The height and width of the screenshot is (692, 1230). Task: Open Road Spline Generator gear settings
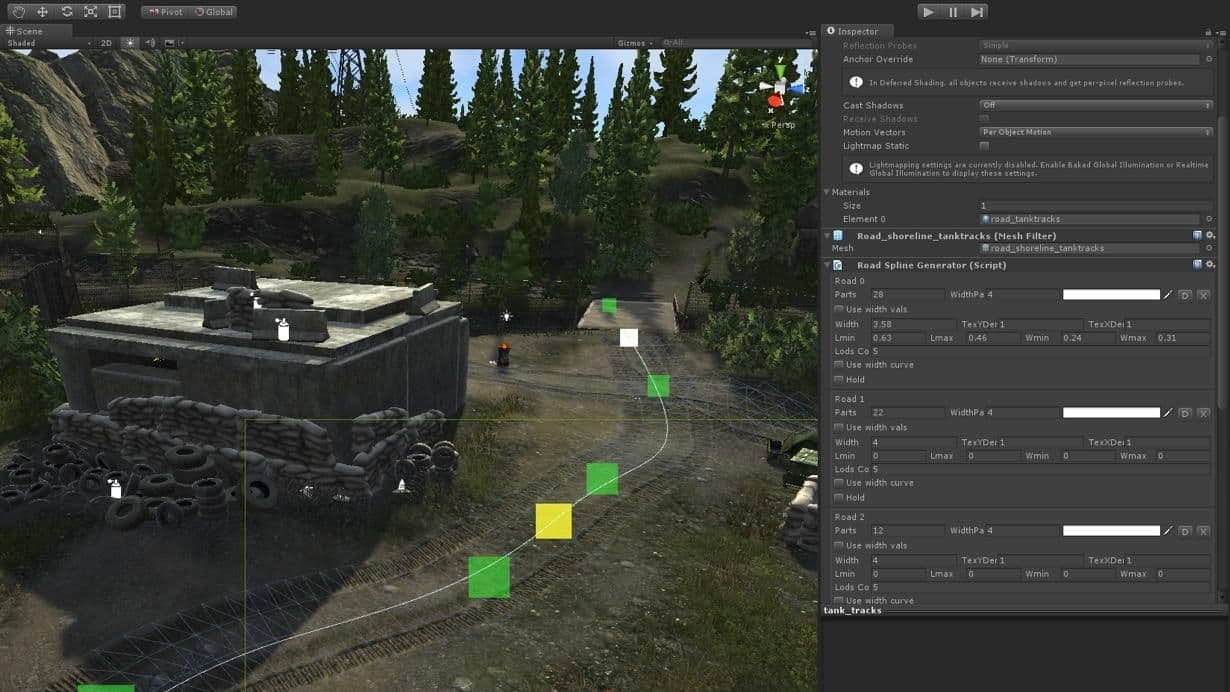coord(1210,265)
